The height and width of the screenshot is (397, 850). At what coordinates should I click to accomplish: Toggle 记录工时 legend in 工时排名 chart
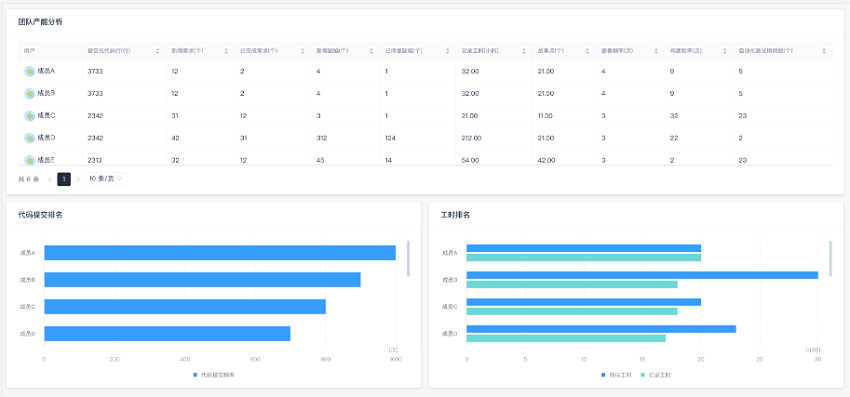click(656, 375)
